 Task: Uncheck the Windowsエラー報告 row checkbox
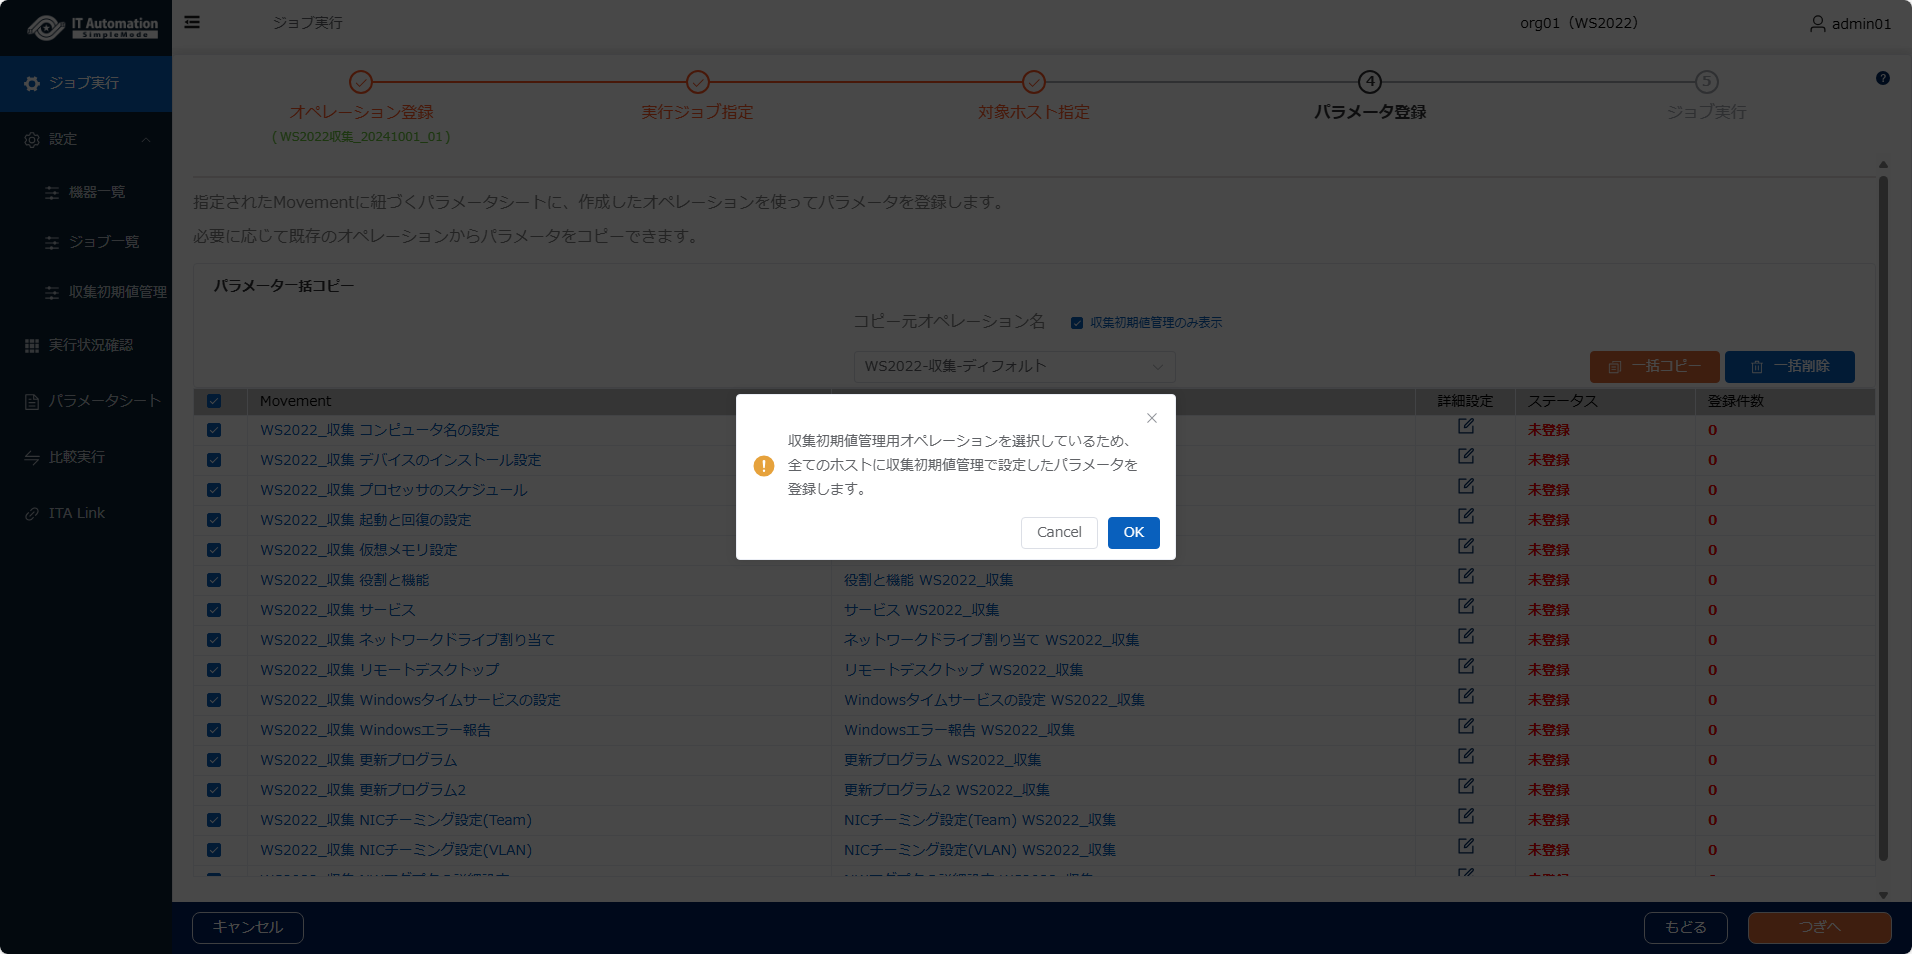click(214, 730)
